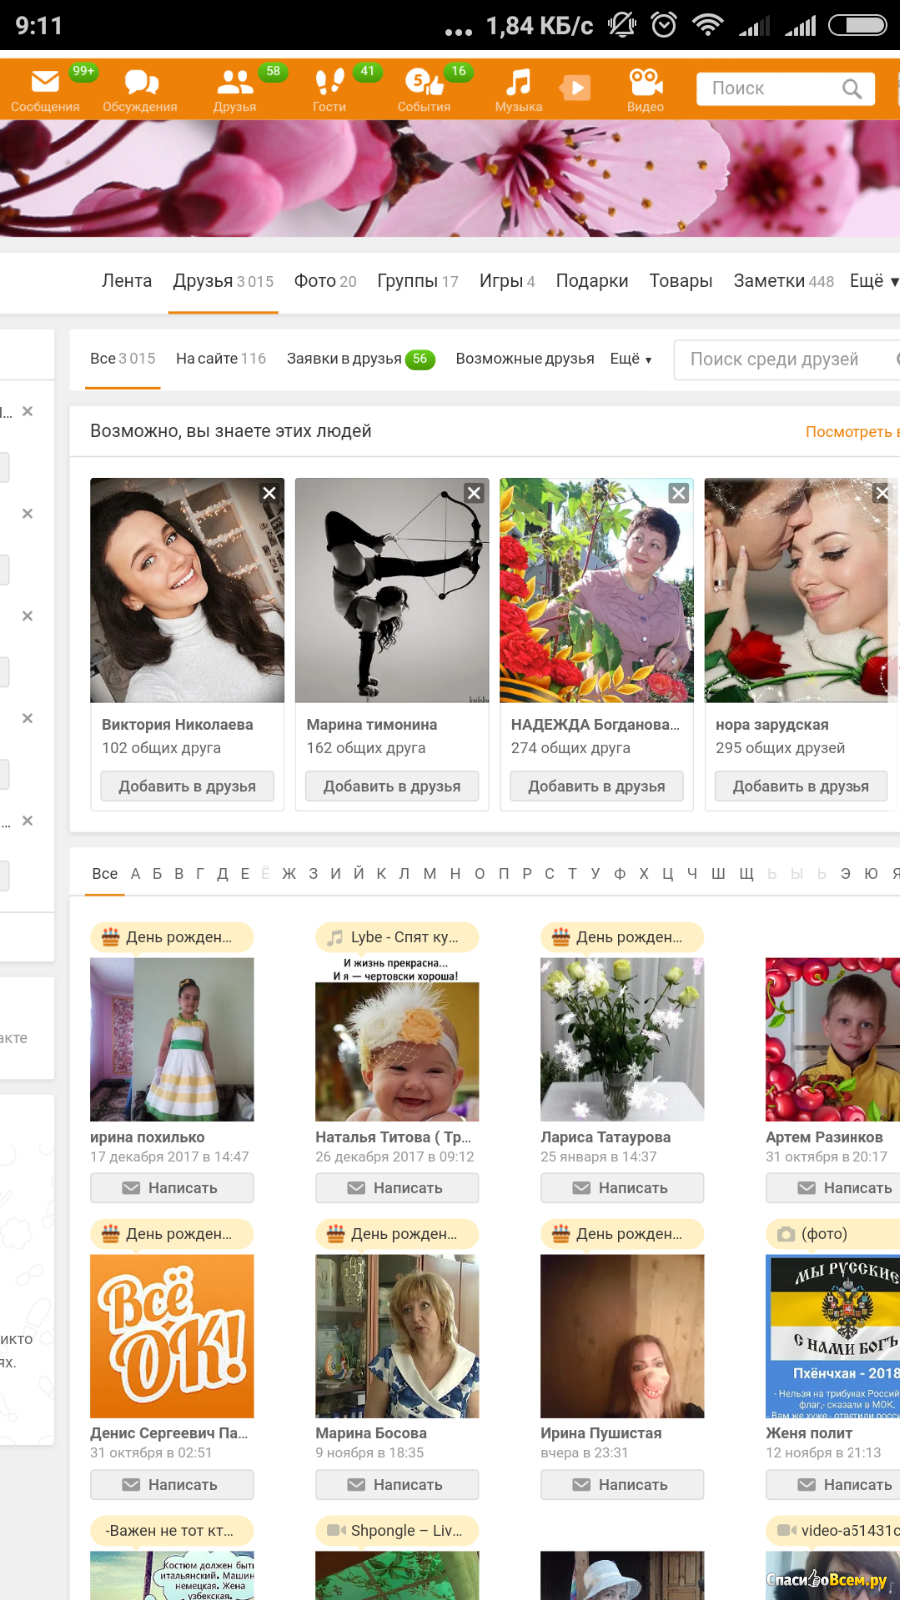This screenshot has height=1600, width=900.
Task: Open Ирина Пушистая avatar thumbnail
Action: (622, 1336)
